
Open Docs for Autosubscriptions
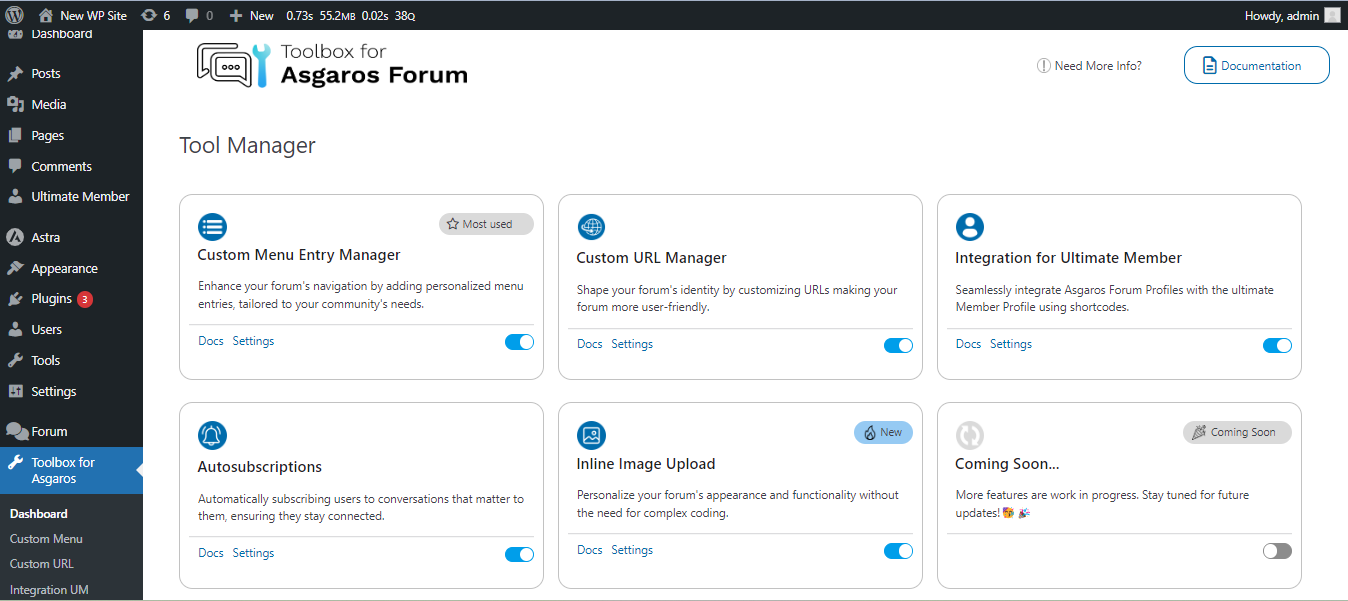click(x=211, y=553)
